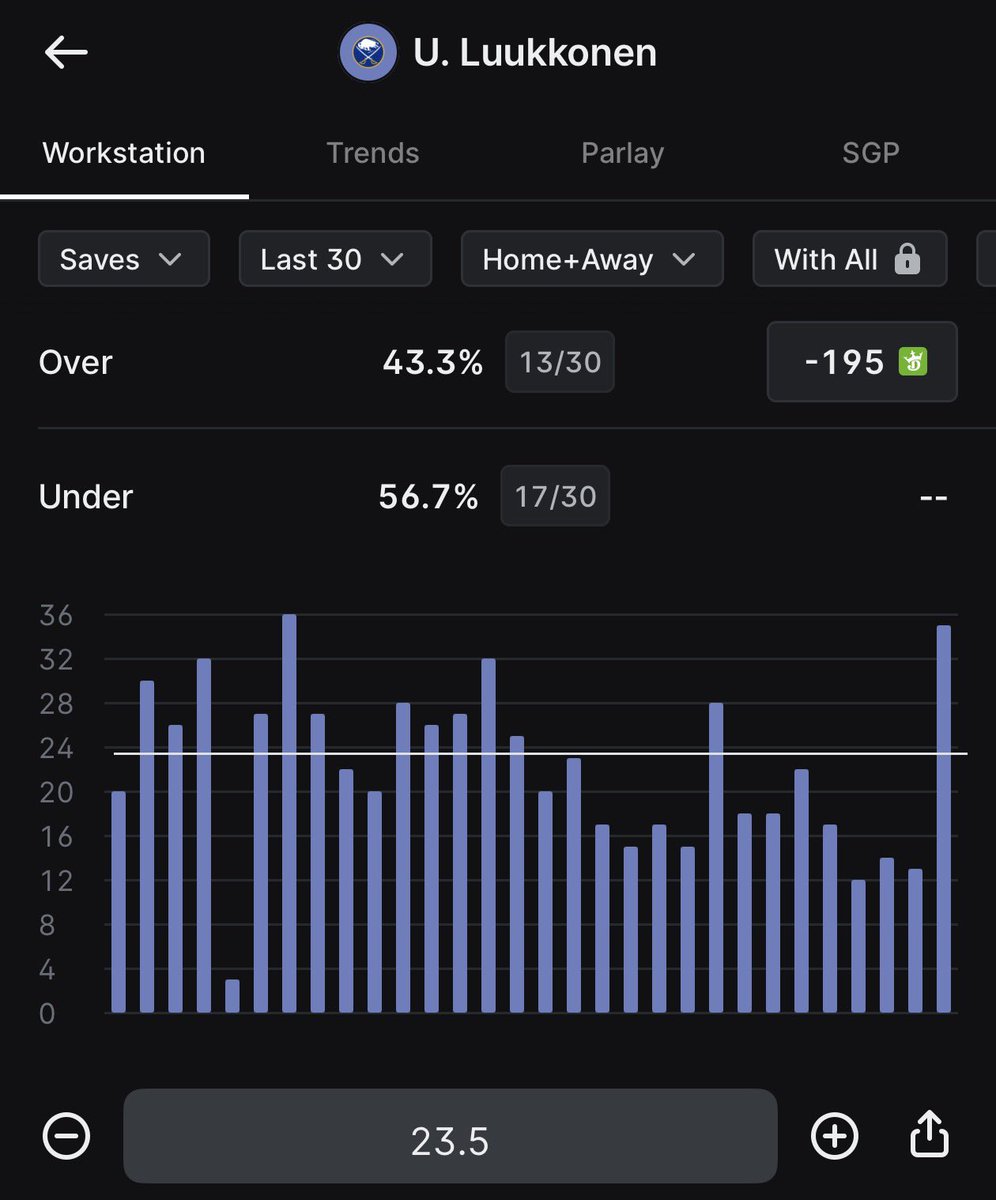Open the Saves stat dropdown

[x=124, y=259]
